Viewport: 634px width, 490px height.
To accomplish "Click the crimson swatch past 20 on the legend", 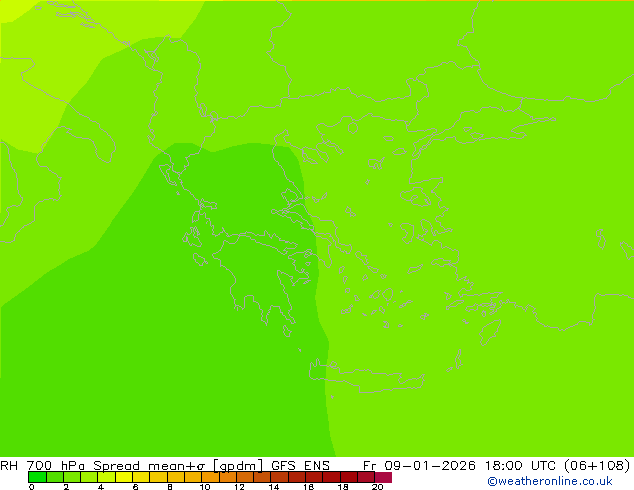I will coord(383,477).
